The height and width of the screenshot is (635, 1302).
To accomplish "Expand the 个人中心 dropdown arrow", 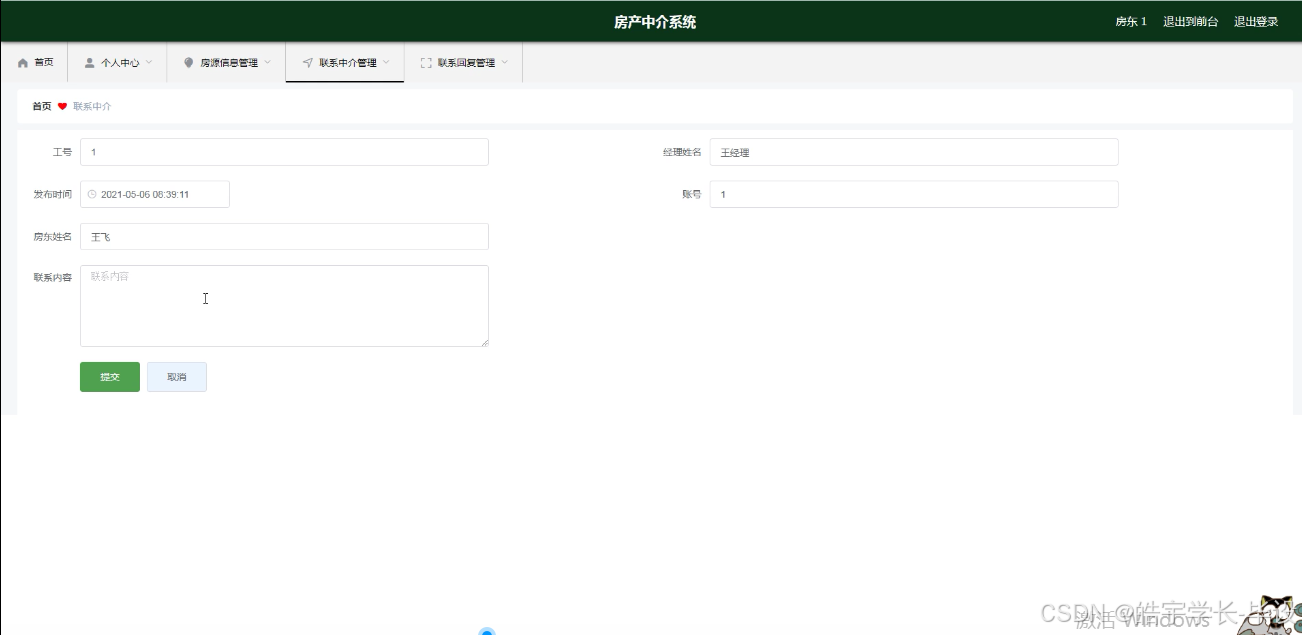I will pos(149,63).
